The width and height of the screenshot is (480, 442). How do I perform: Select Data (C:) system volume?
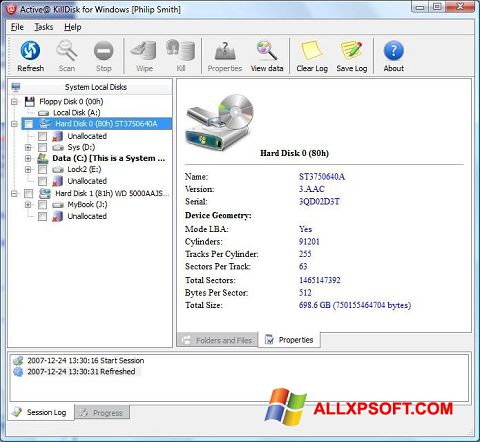[109, 158]
